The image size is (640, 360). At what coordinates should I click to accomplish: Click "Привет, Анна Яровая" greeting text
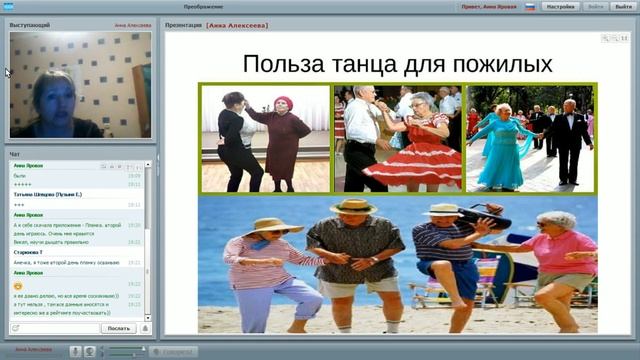point(489,7)
